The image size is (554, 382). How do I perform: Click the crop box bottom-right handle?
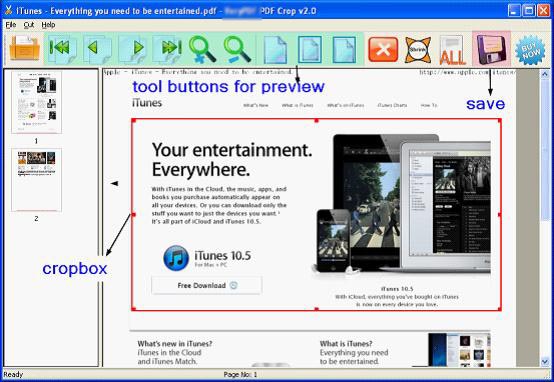500,309
